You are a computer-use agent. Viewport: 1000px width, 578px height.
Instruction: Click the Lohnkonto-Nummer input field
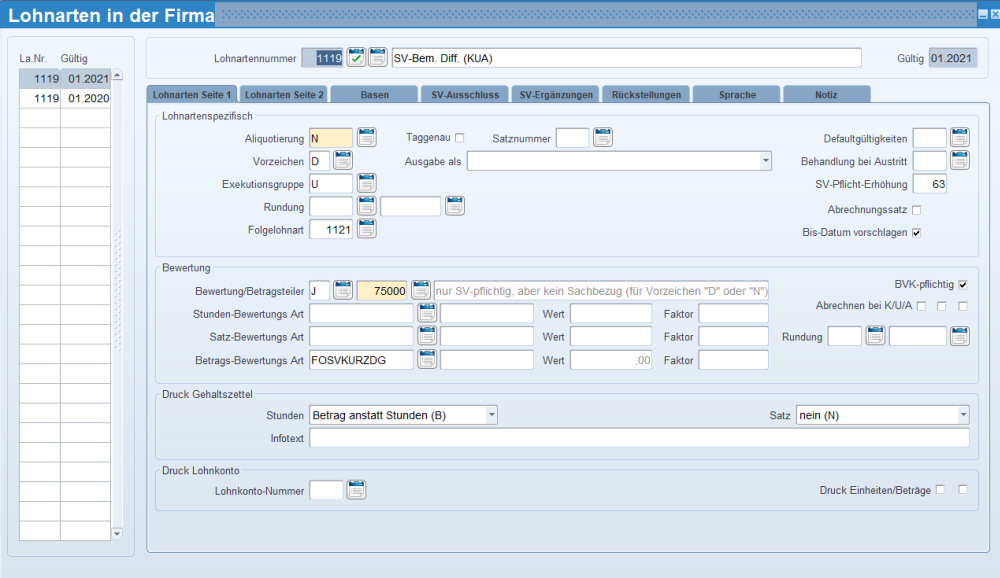click(326, 491)
